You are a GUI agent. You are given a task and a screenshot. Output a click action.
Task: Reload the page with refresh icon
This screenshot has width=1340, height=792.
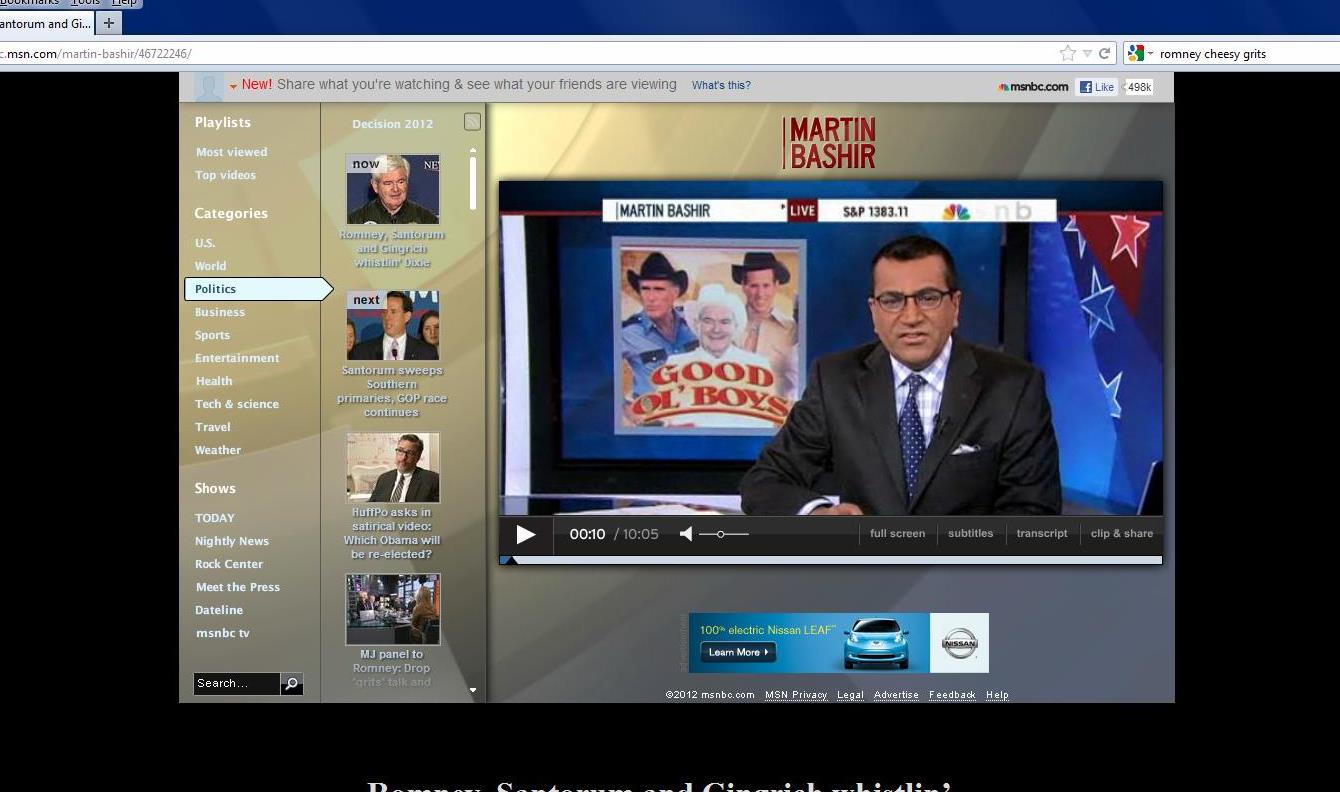(1105, 54)
